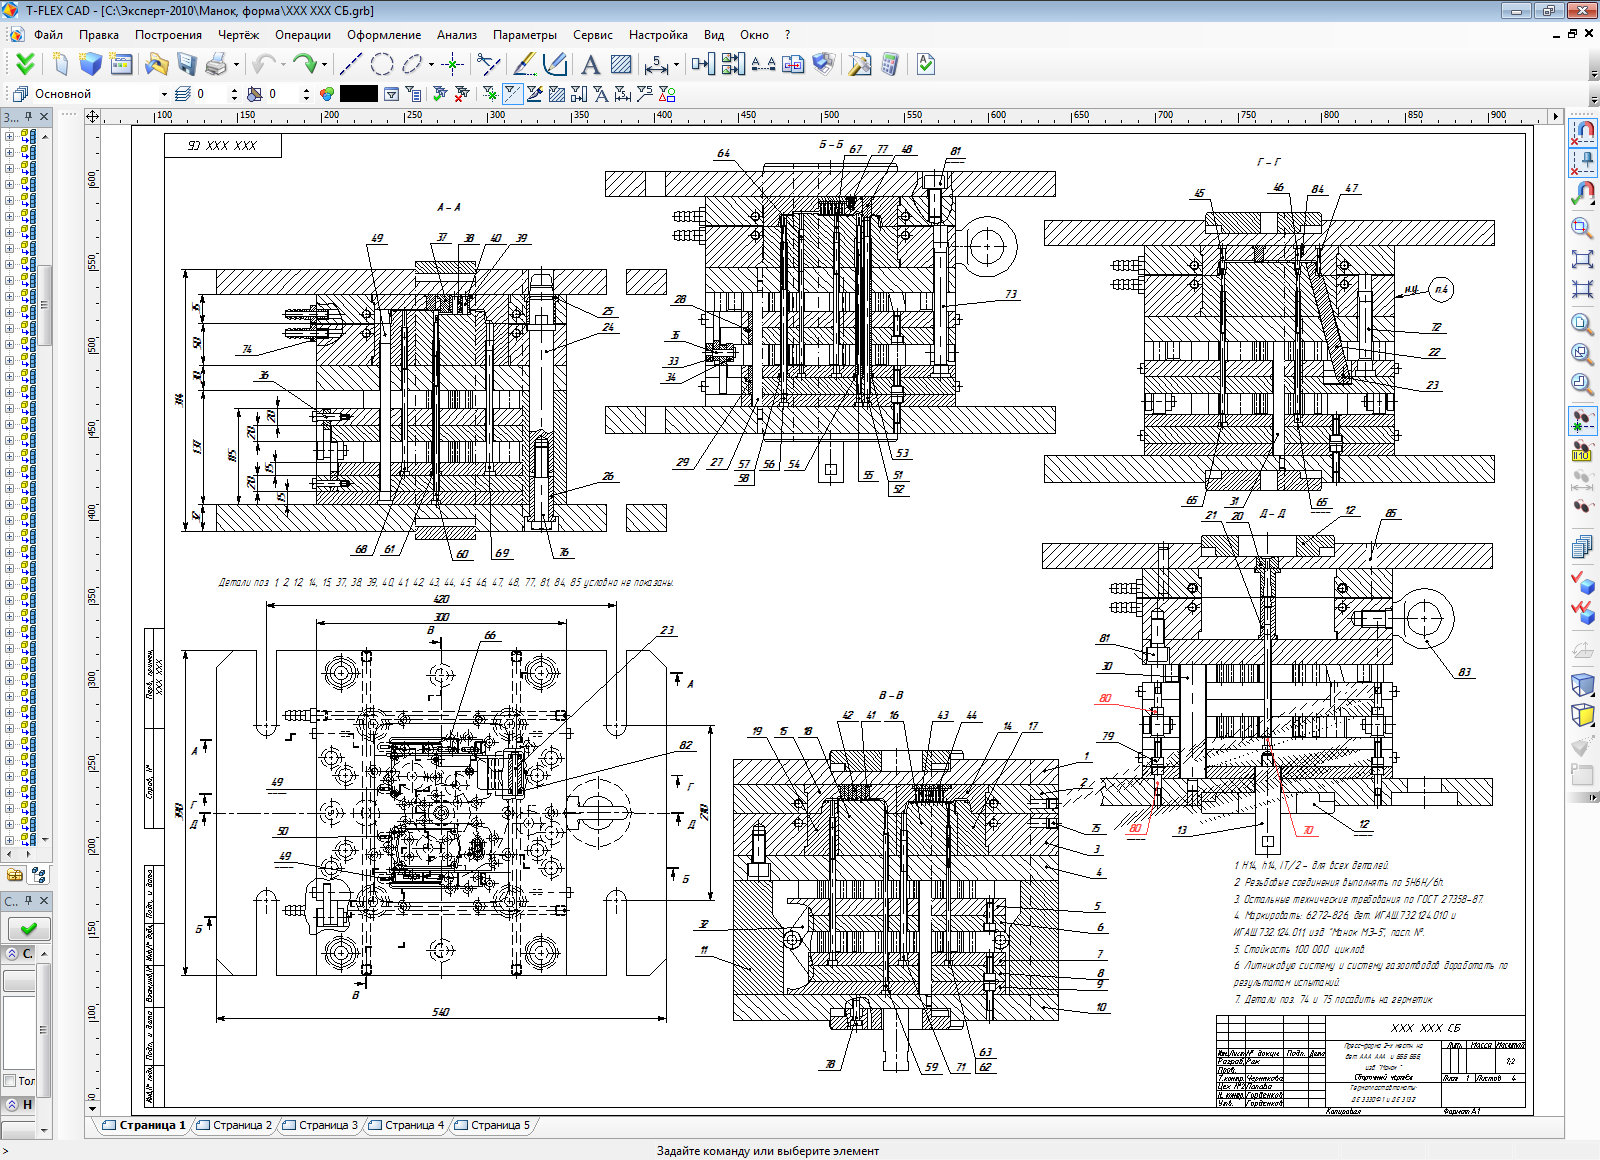The width and height of the screenshot is (1600, 1160).
Task: Open the Оформление menu
Action: click(x=384, y=34)
